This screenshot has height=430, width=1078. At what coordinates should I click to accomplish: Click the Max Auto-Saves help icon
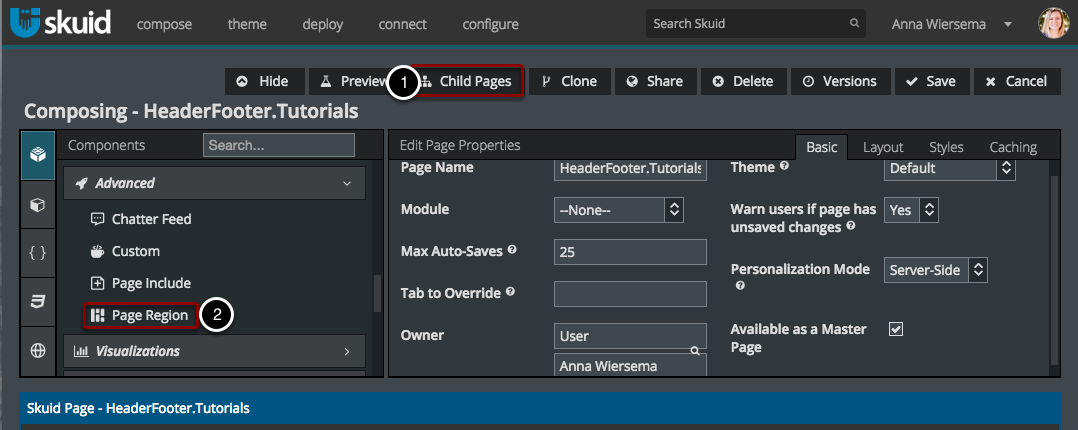pos(512,250)
